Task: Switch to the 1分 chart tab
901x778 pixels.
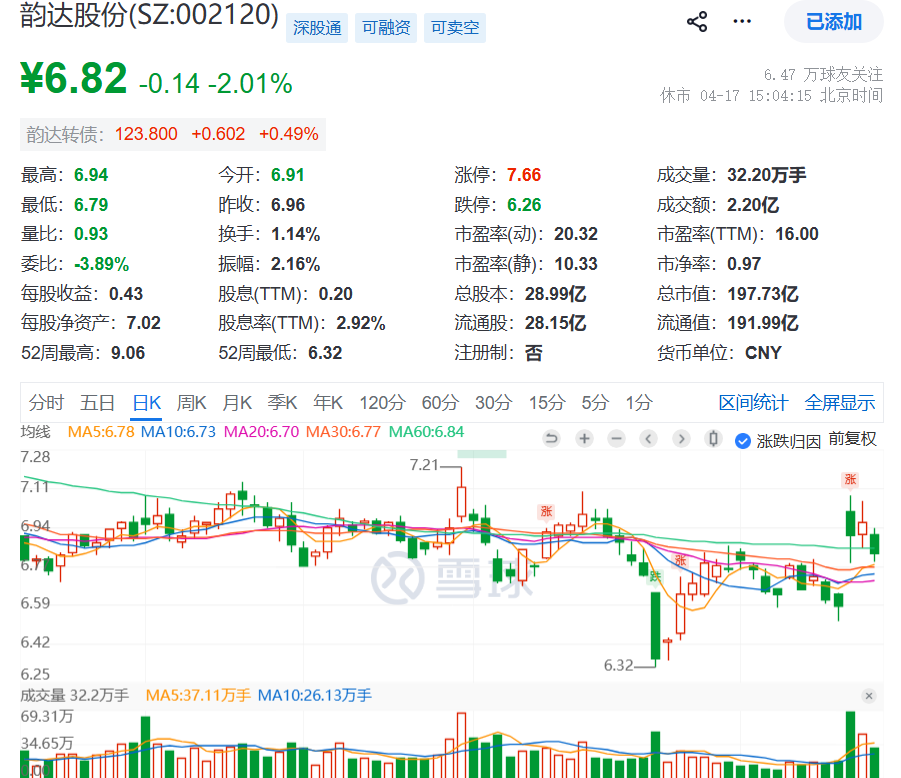Action: click(x=639, y=403)
